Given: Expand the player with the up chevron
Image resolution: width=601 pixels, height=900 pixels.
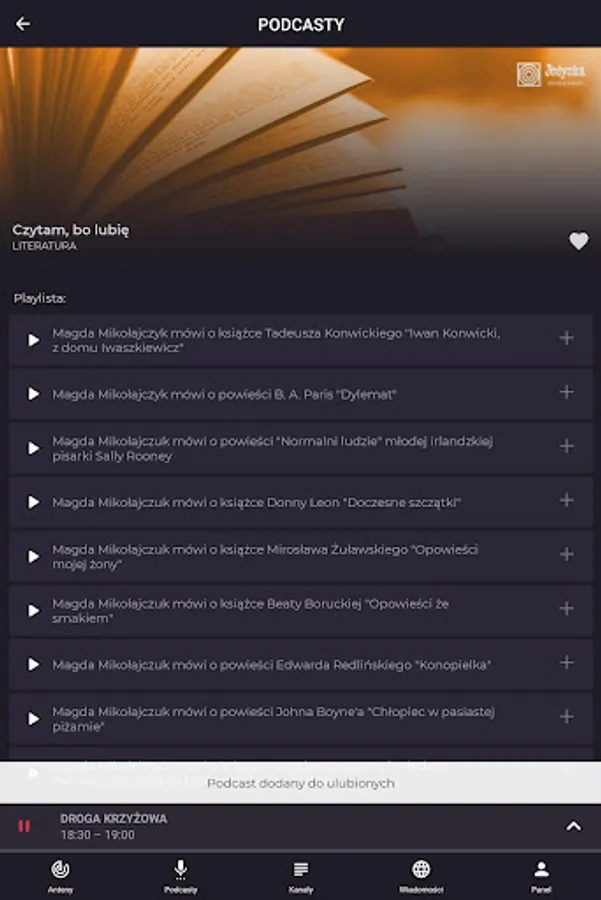Looking at the screenshot, I should click(573, 826).
